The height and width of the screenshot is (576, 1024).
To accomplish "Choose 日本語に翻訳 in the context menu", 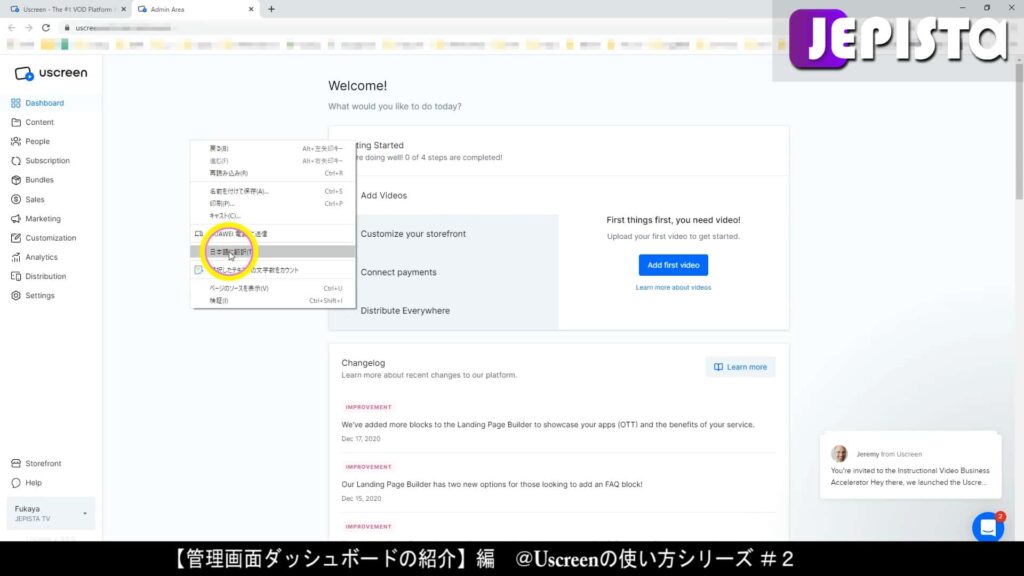I will pyautogui.click(x=273, y=251).
